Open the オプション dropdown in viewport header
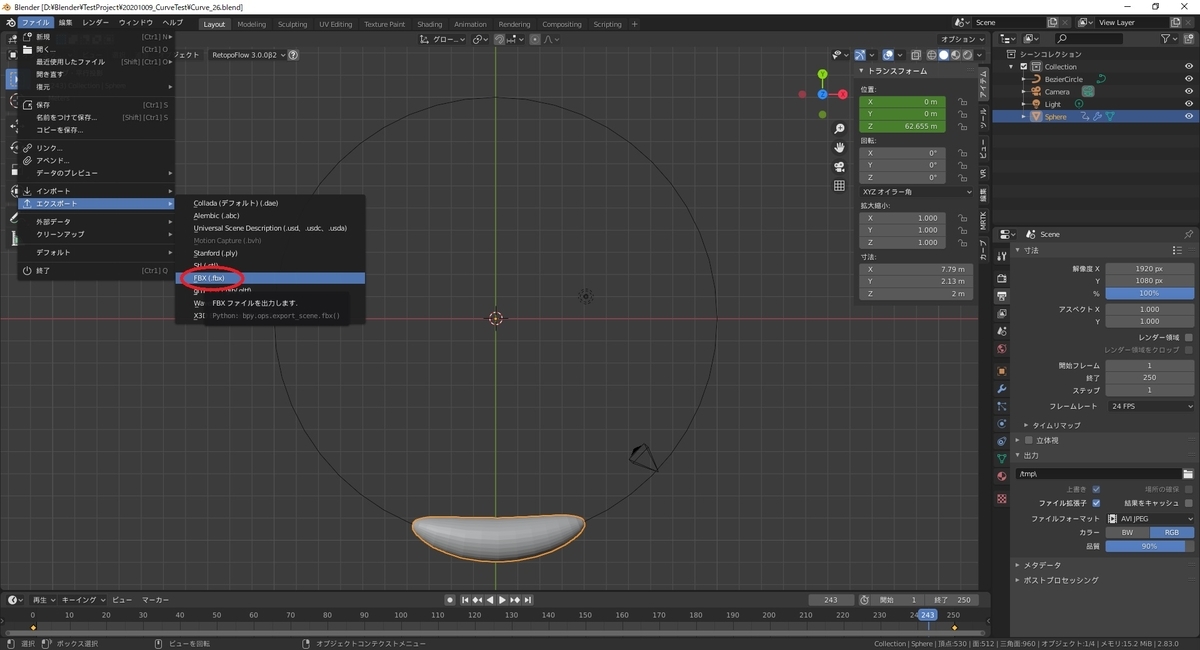The height and width of the screenshot is (650, 1200). coord(962,39)
